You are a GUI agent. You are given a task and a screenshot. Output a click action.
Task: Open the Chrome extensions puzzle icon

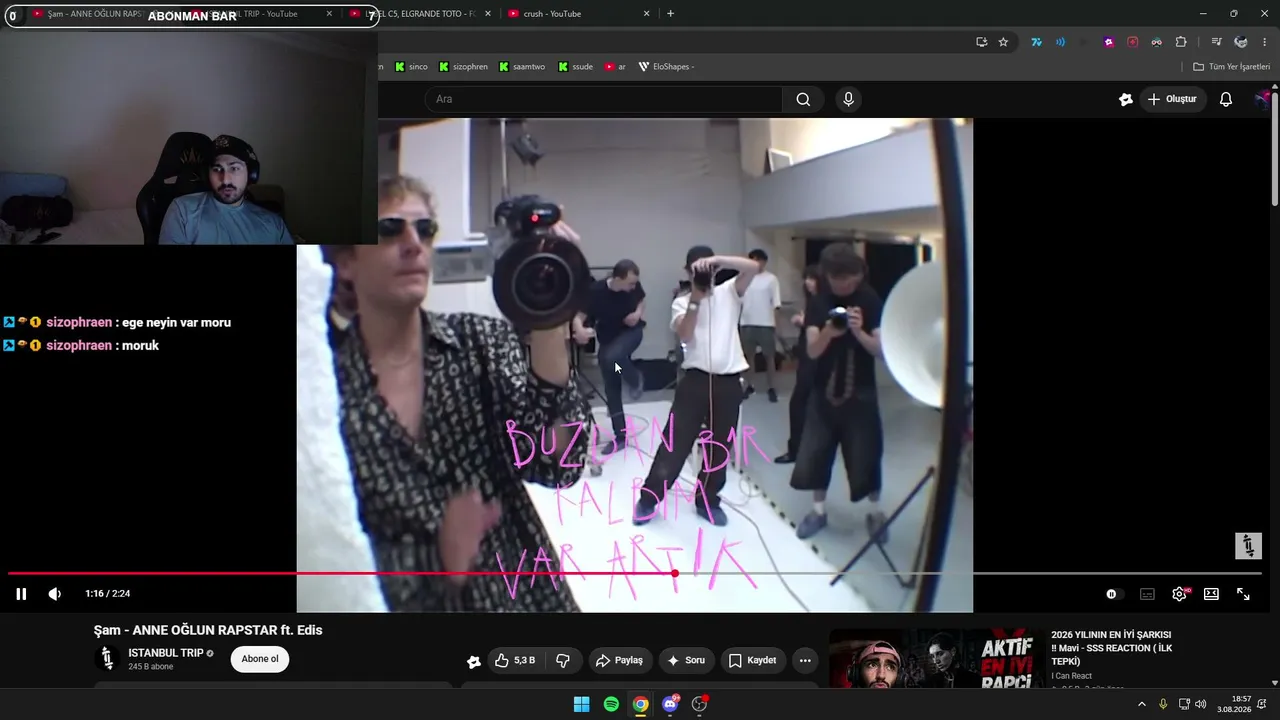(x=1181, y=42)
